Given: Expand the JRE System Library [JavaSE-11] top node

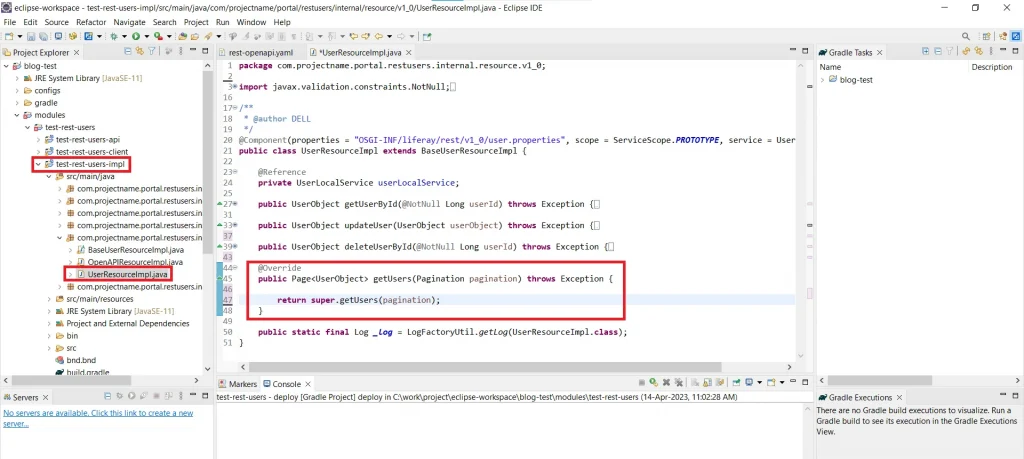Looking at the screenshot, I should pyautogui.click(x=17, y=78).
